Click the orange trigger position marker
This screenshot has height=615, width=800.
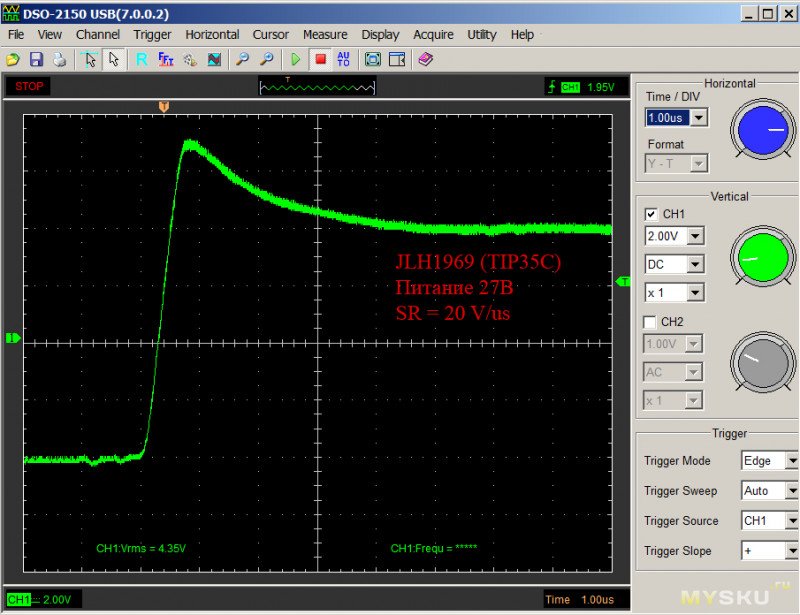point(164,105)
